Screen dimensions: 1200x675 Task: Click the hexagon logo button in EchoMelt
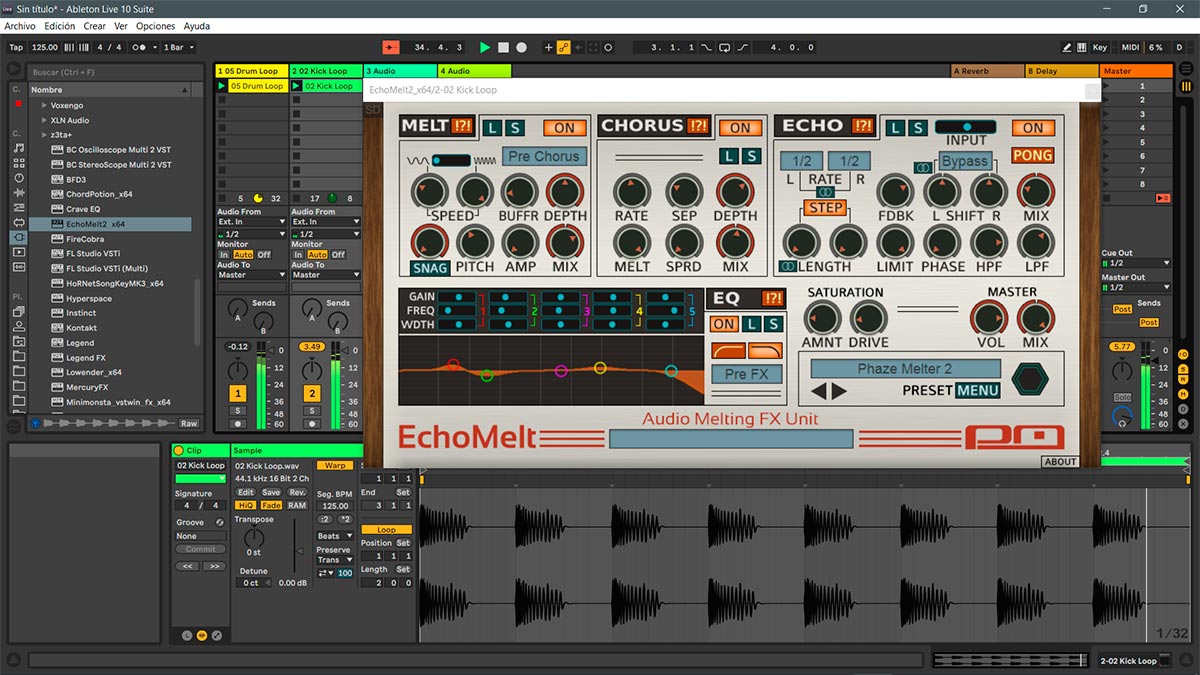[x=1030, y=379]
